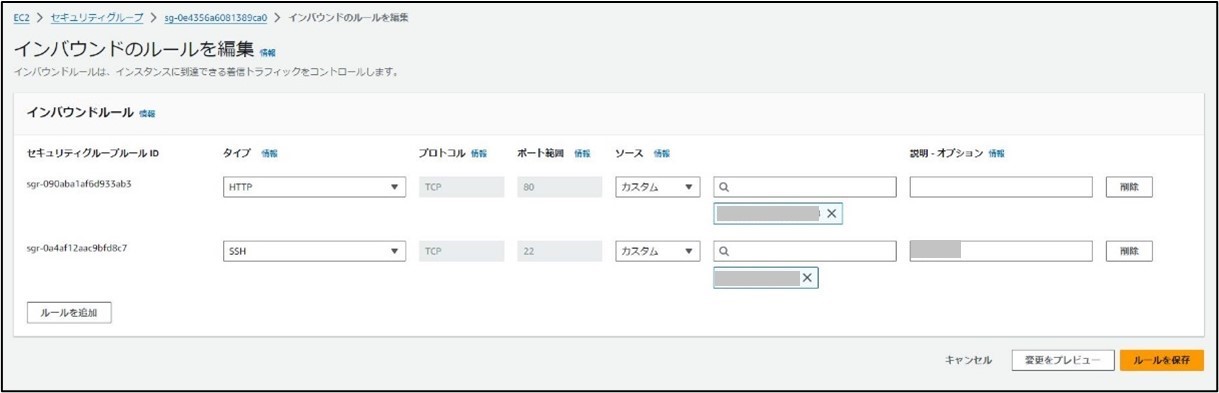
Task: Delete the SSH rule with 削除
Action: pos(1129,251)
